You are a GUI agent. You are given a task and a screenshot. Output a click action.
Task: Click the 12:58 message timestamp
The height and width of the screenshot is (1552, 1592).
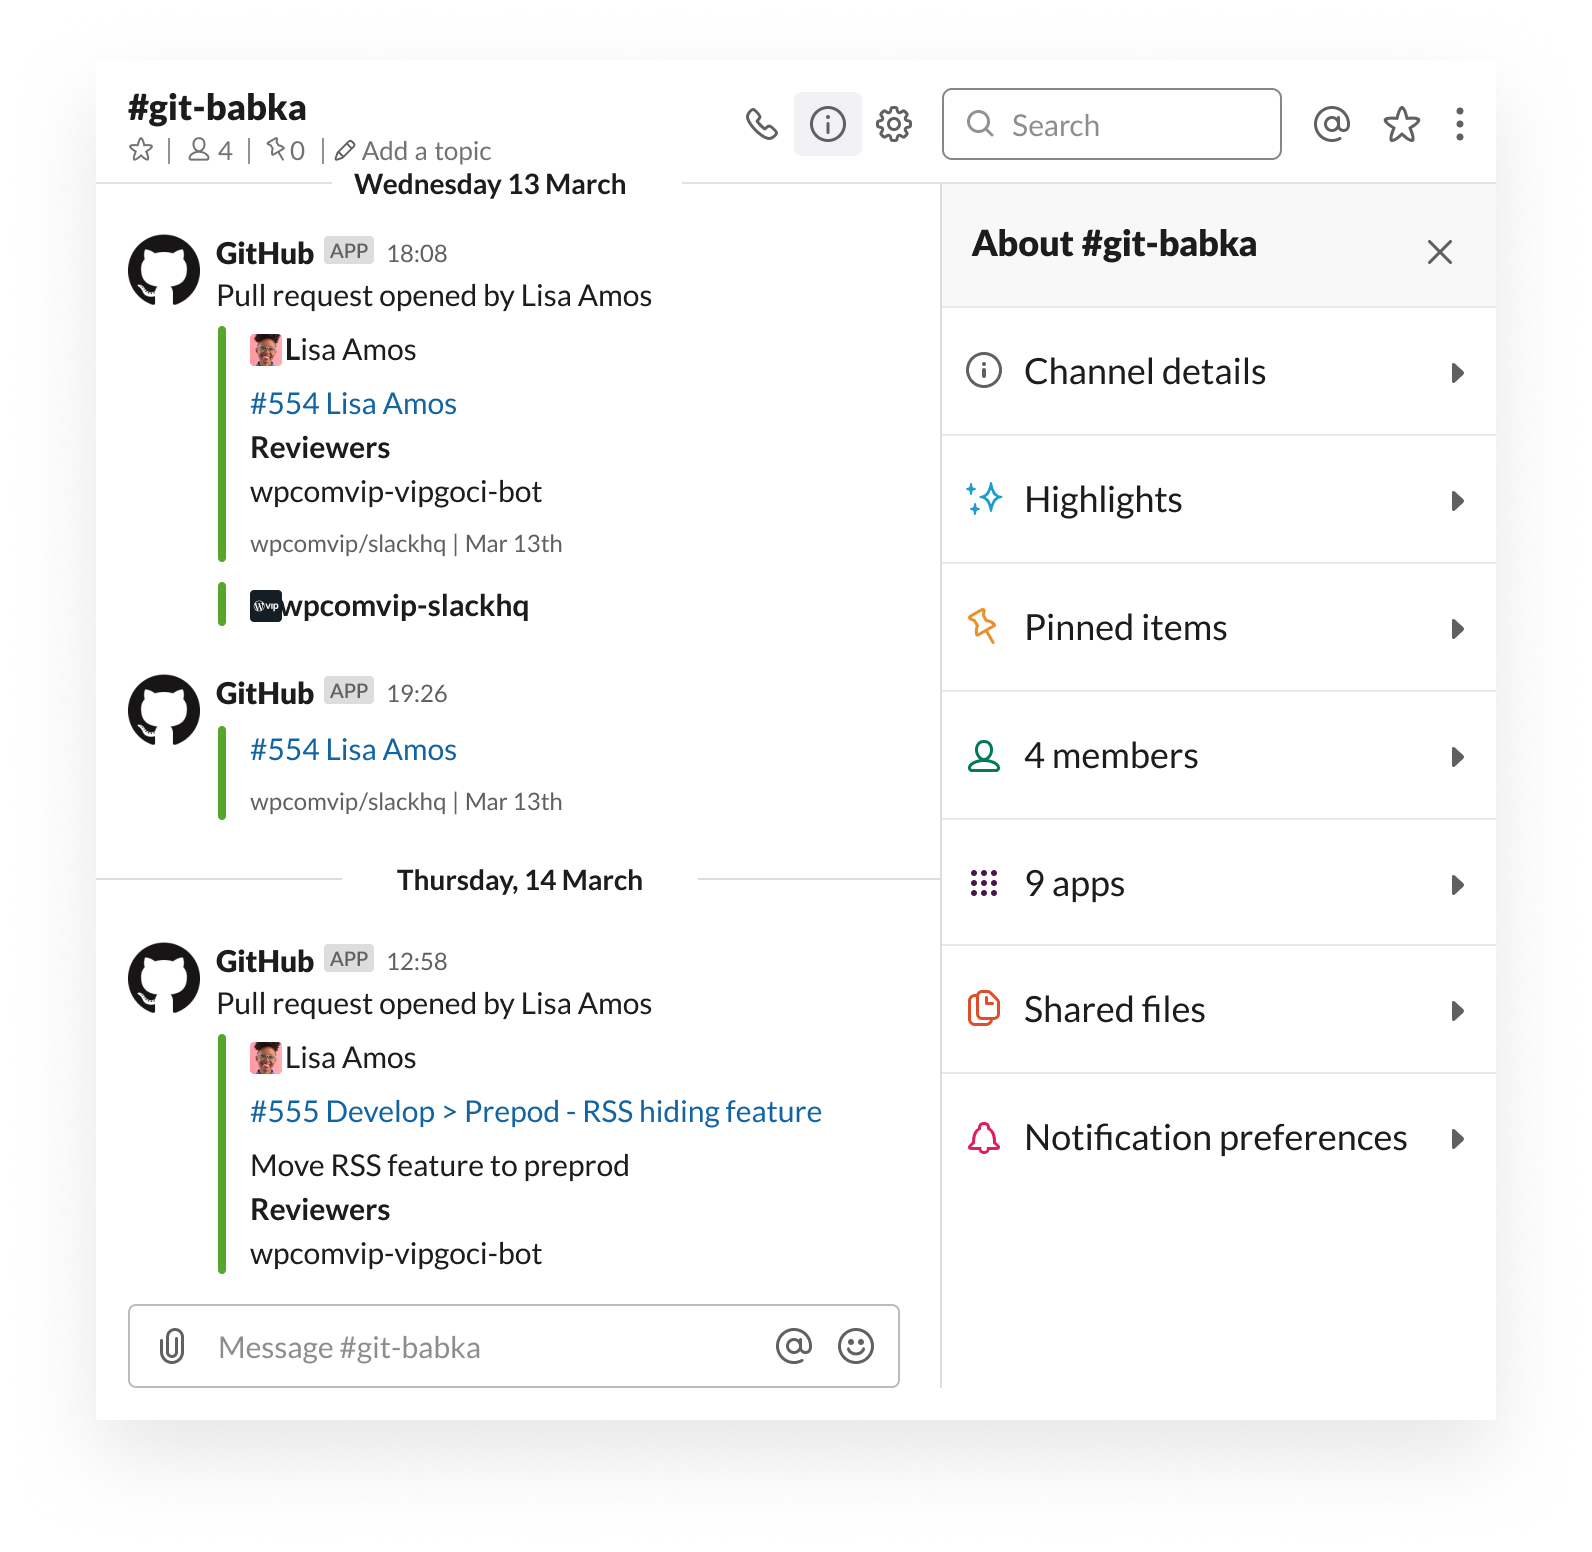[417, 962]
